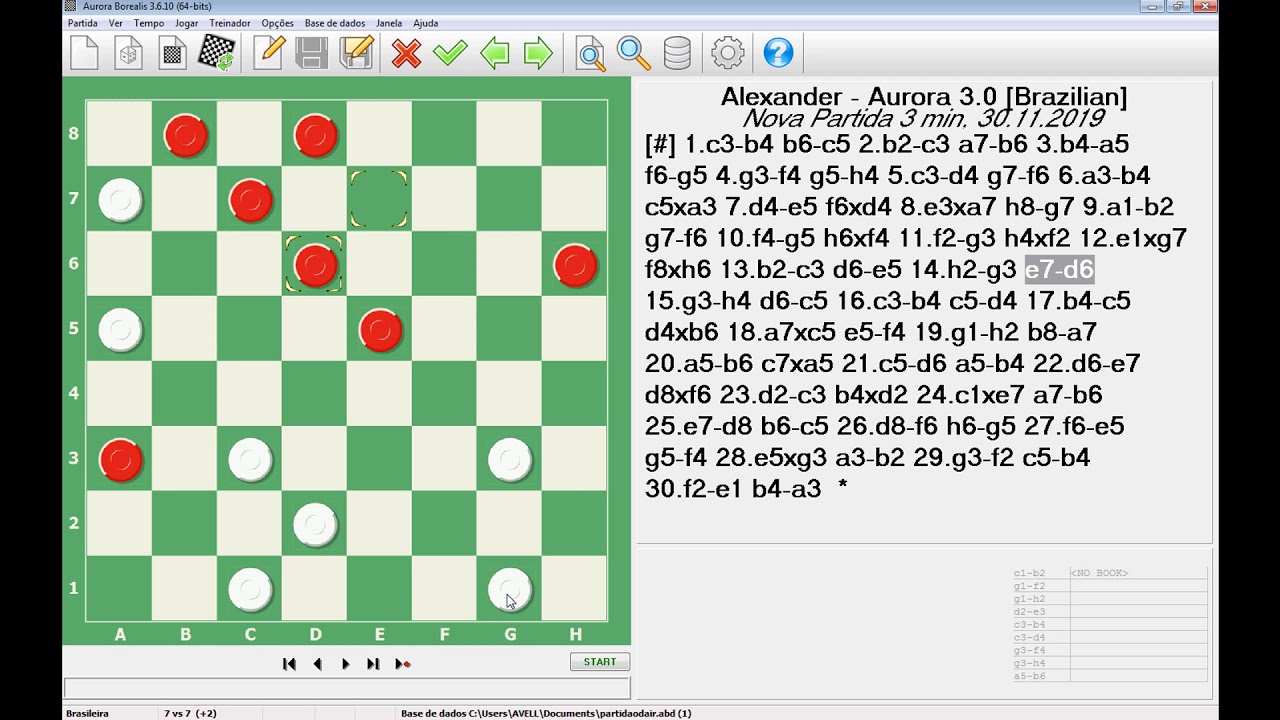Open the Janela menu

(389, 23)
